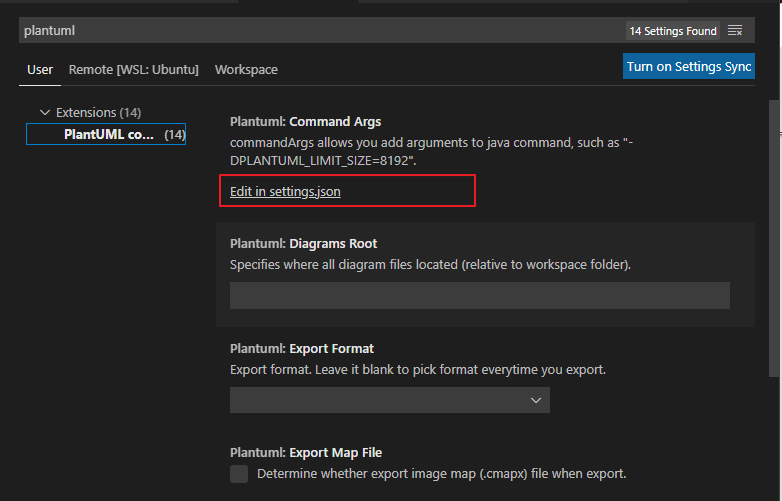Focus the Diagrams Root text field
Image resolution: width=782 pixels, height=501 pixels.
point(480,295)
